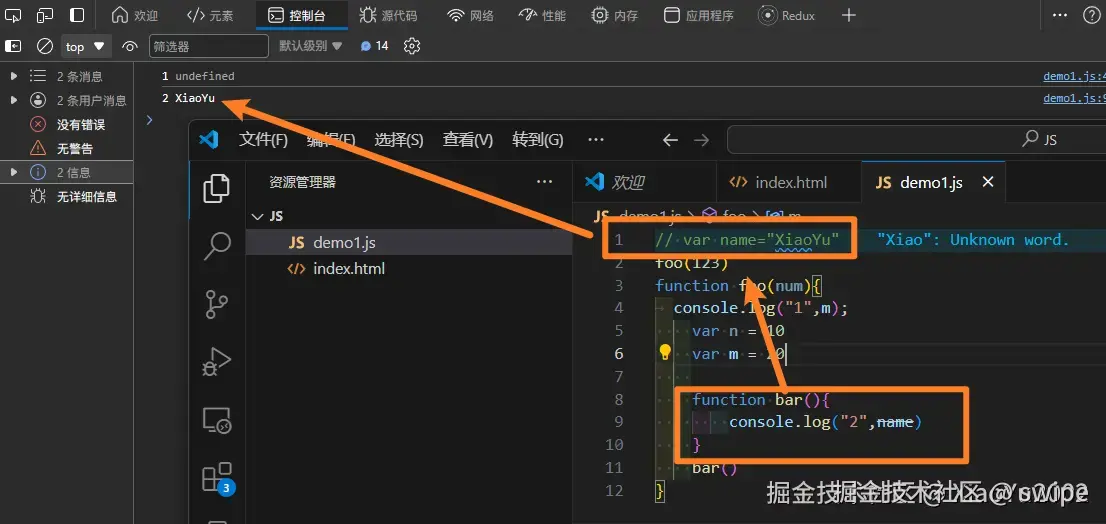This screenshot has height=524, width=1106.
Task: Switch to the 网络 tab
Action: click(x=471, y=15)
